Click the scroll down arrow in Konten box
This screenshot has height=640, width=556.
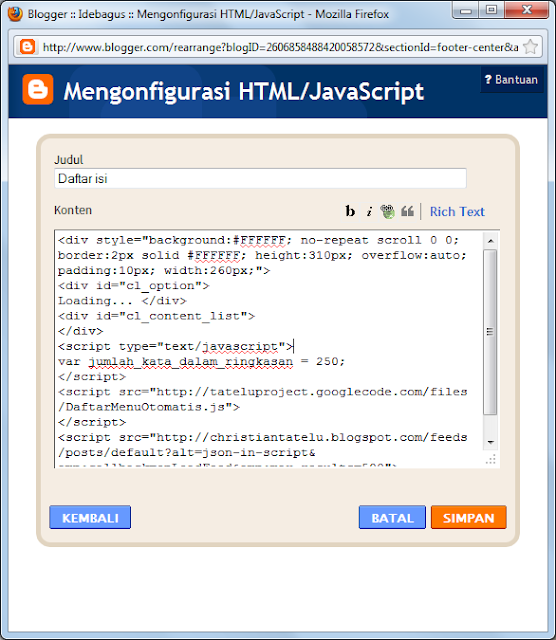pos(490,442)
